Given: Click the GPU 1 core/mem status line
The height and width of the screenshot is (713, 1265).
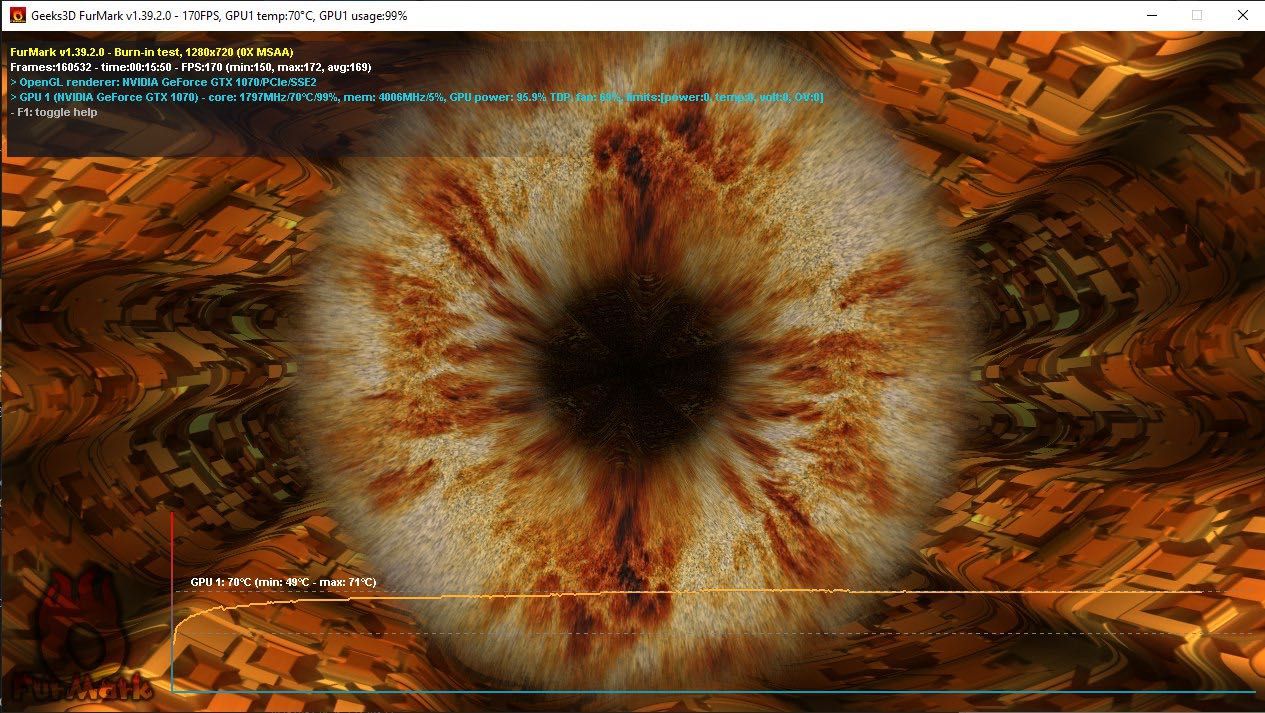Looking at the screenshot, I should tap(416, 97).
